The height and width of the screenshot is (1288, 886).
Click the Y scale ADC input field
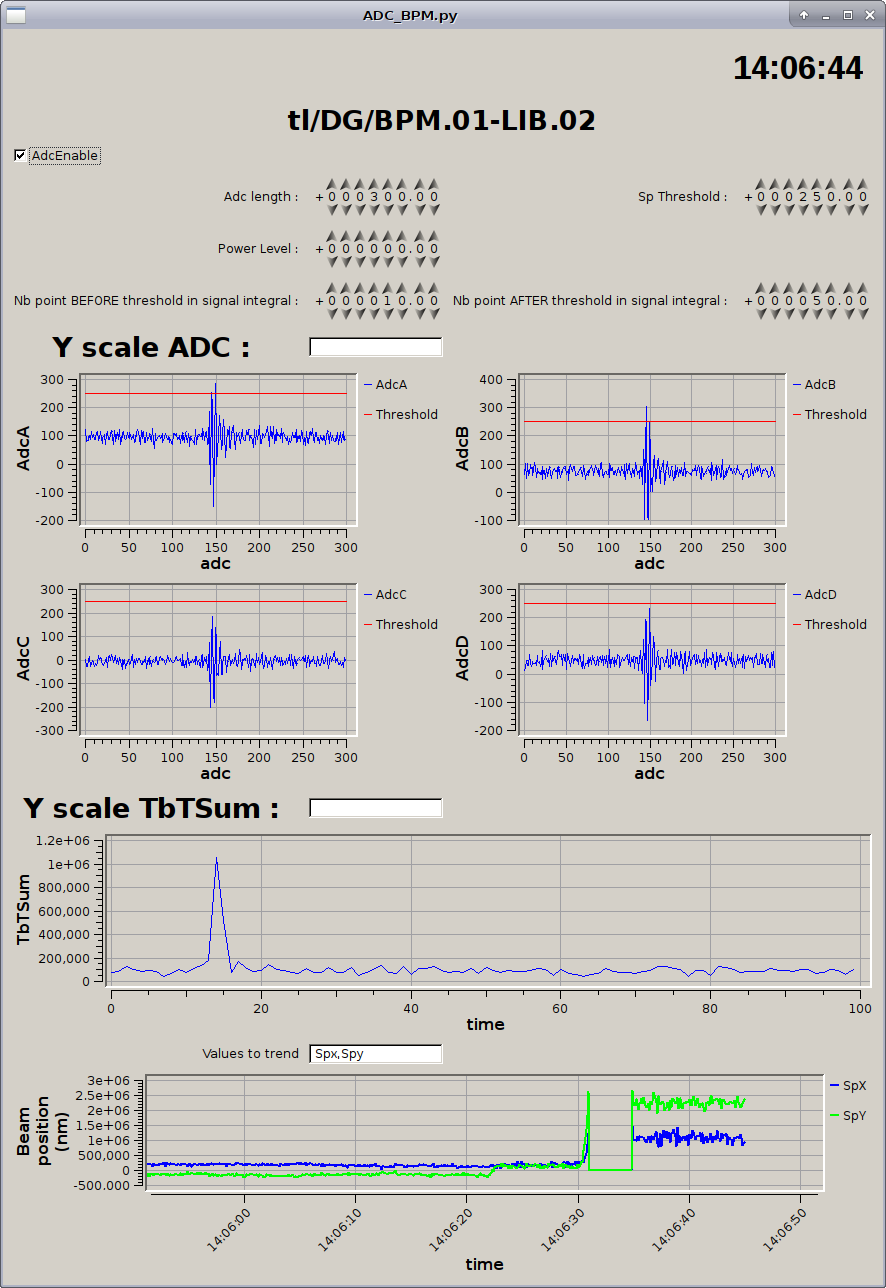(375, 347)
